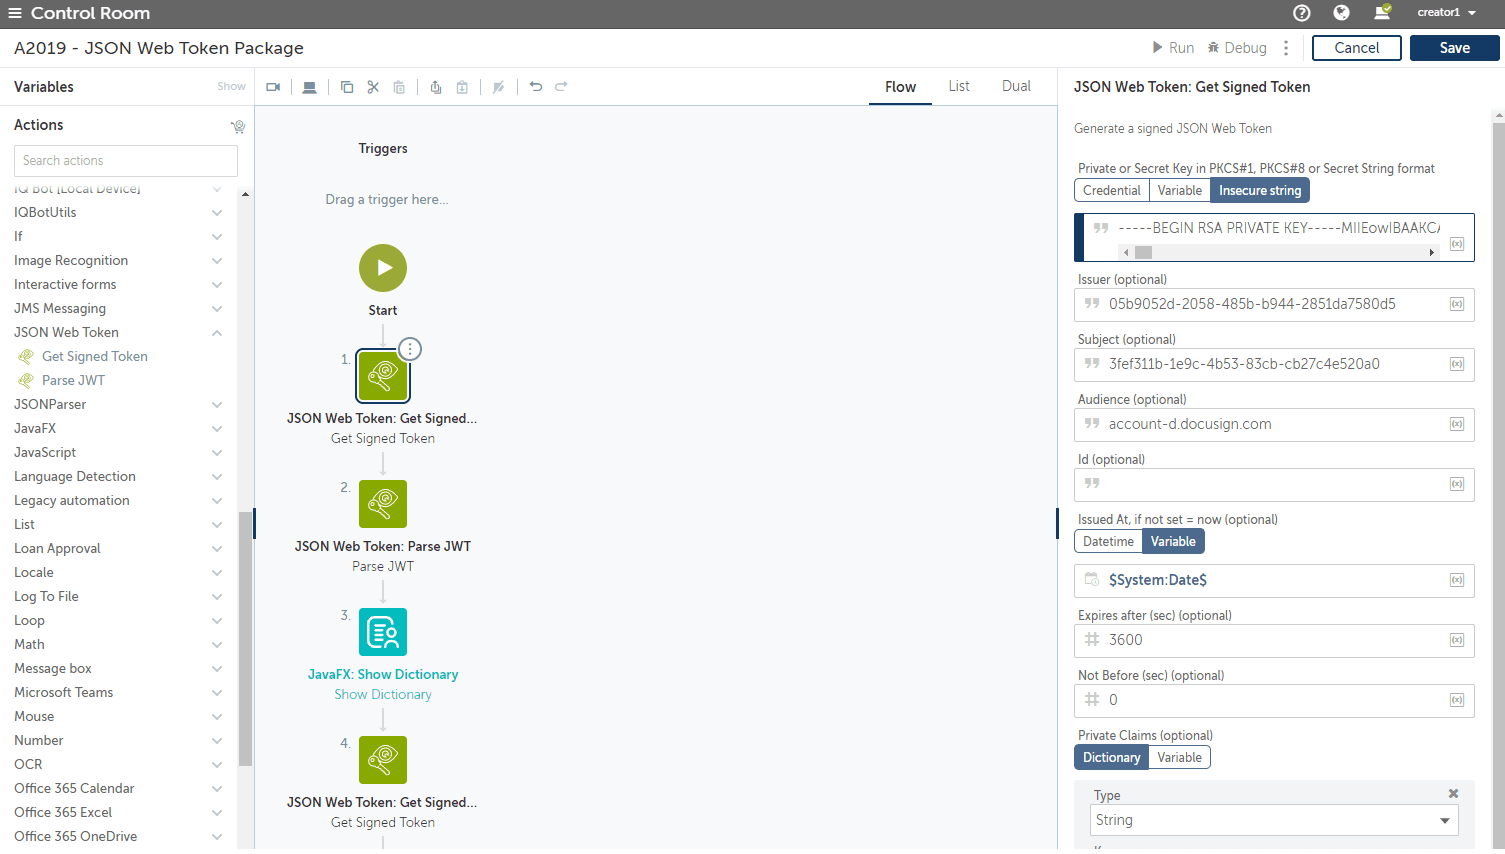Click the Parse JWT step icon

point(383,504)
